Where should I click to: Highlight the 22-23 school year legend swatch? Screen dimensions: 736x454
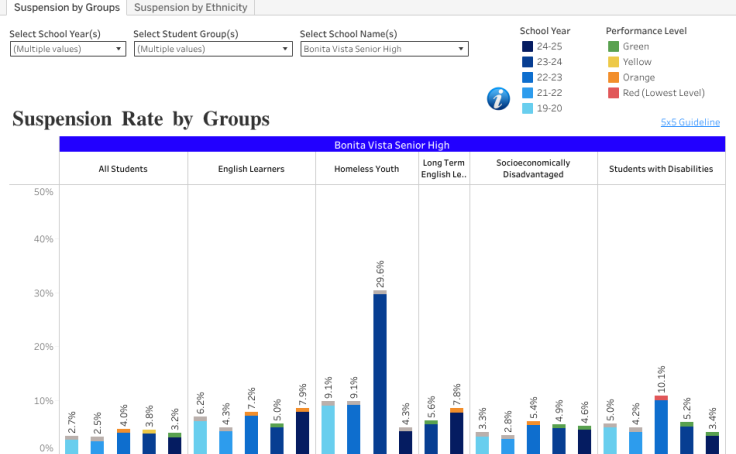528,78
